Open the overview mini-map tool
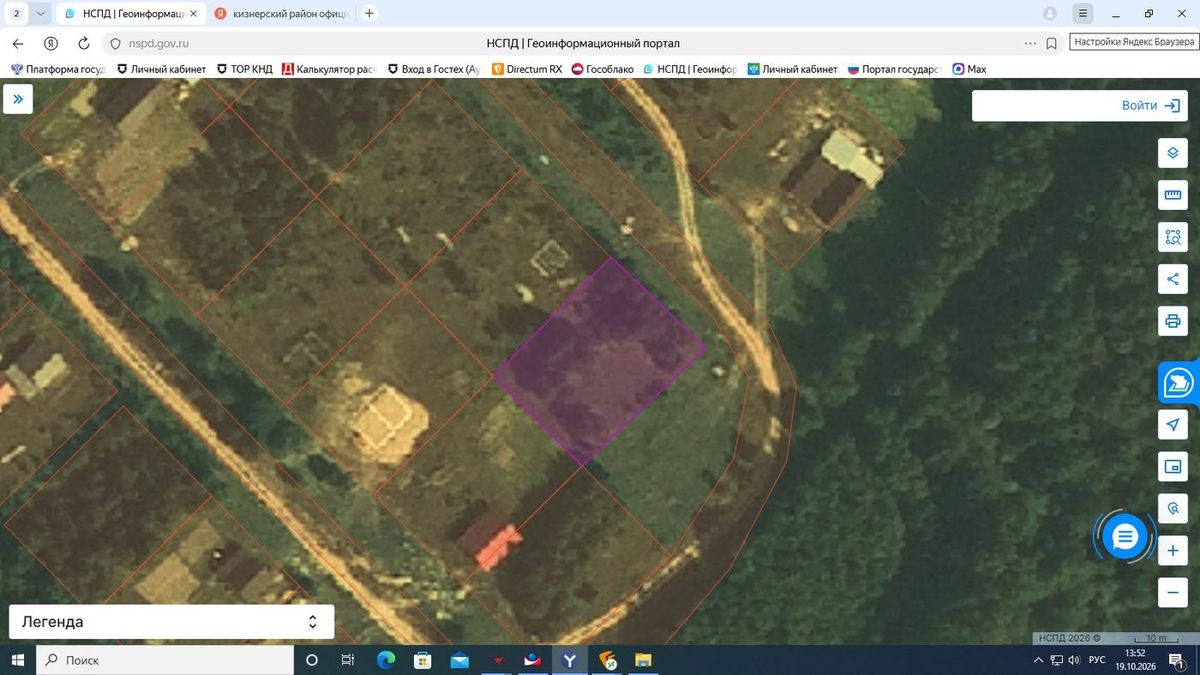 [x=1173, y=466]
